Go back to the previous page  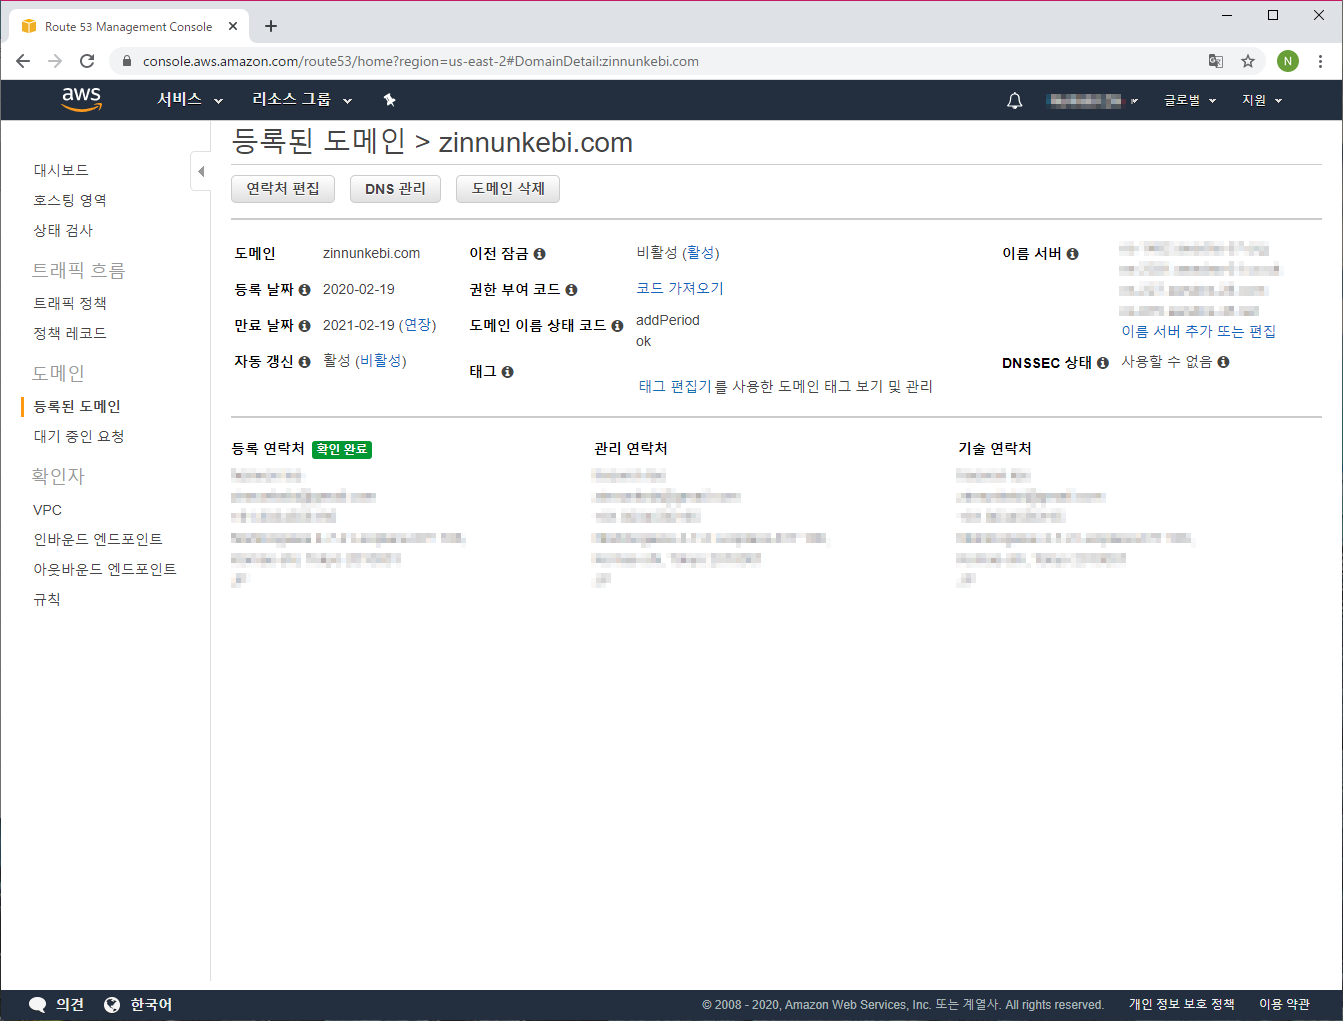[x=23, y=61]
